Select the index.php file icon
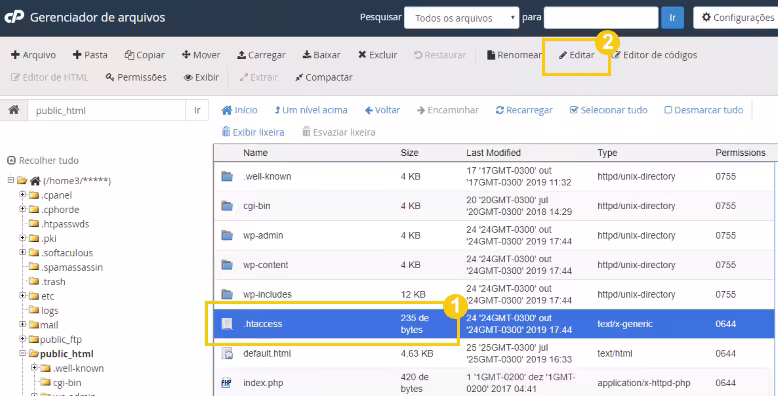Screen dimensions: 778x396 pyautogui.click(x=227, y=383)
